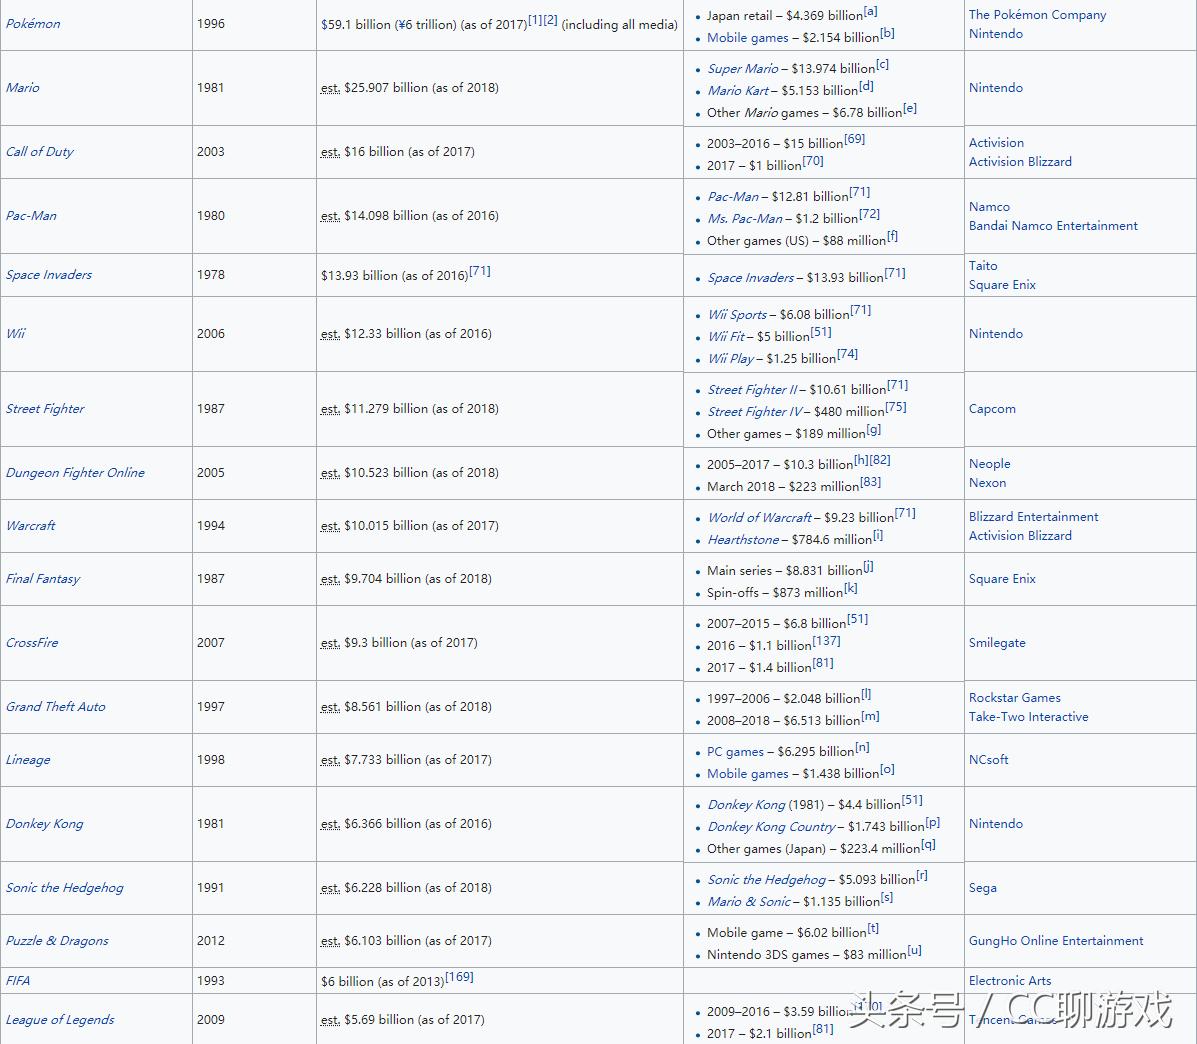The width and height of the screenshot is (1197, 1044).
Task: Click the Sonic the Hedgehog franchise name
Action: coord(64,888)
